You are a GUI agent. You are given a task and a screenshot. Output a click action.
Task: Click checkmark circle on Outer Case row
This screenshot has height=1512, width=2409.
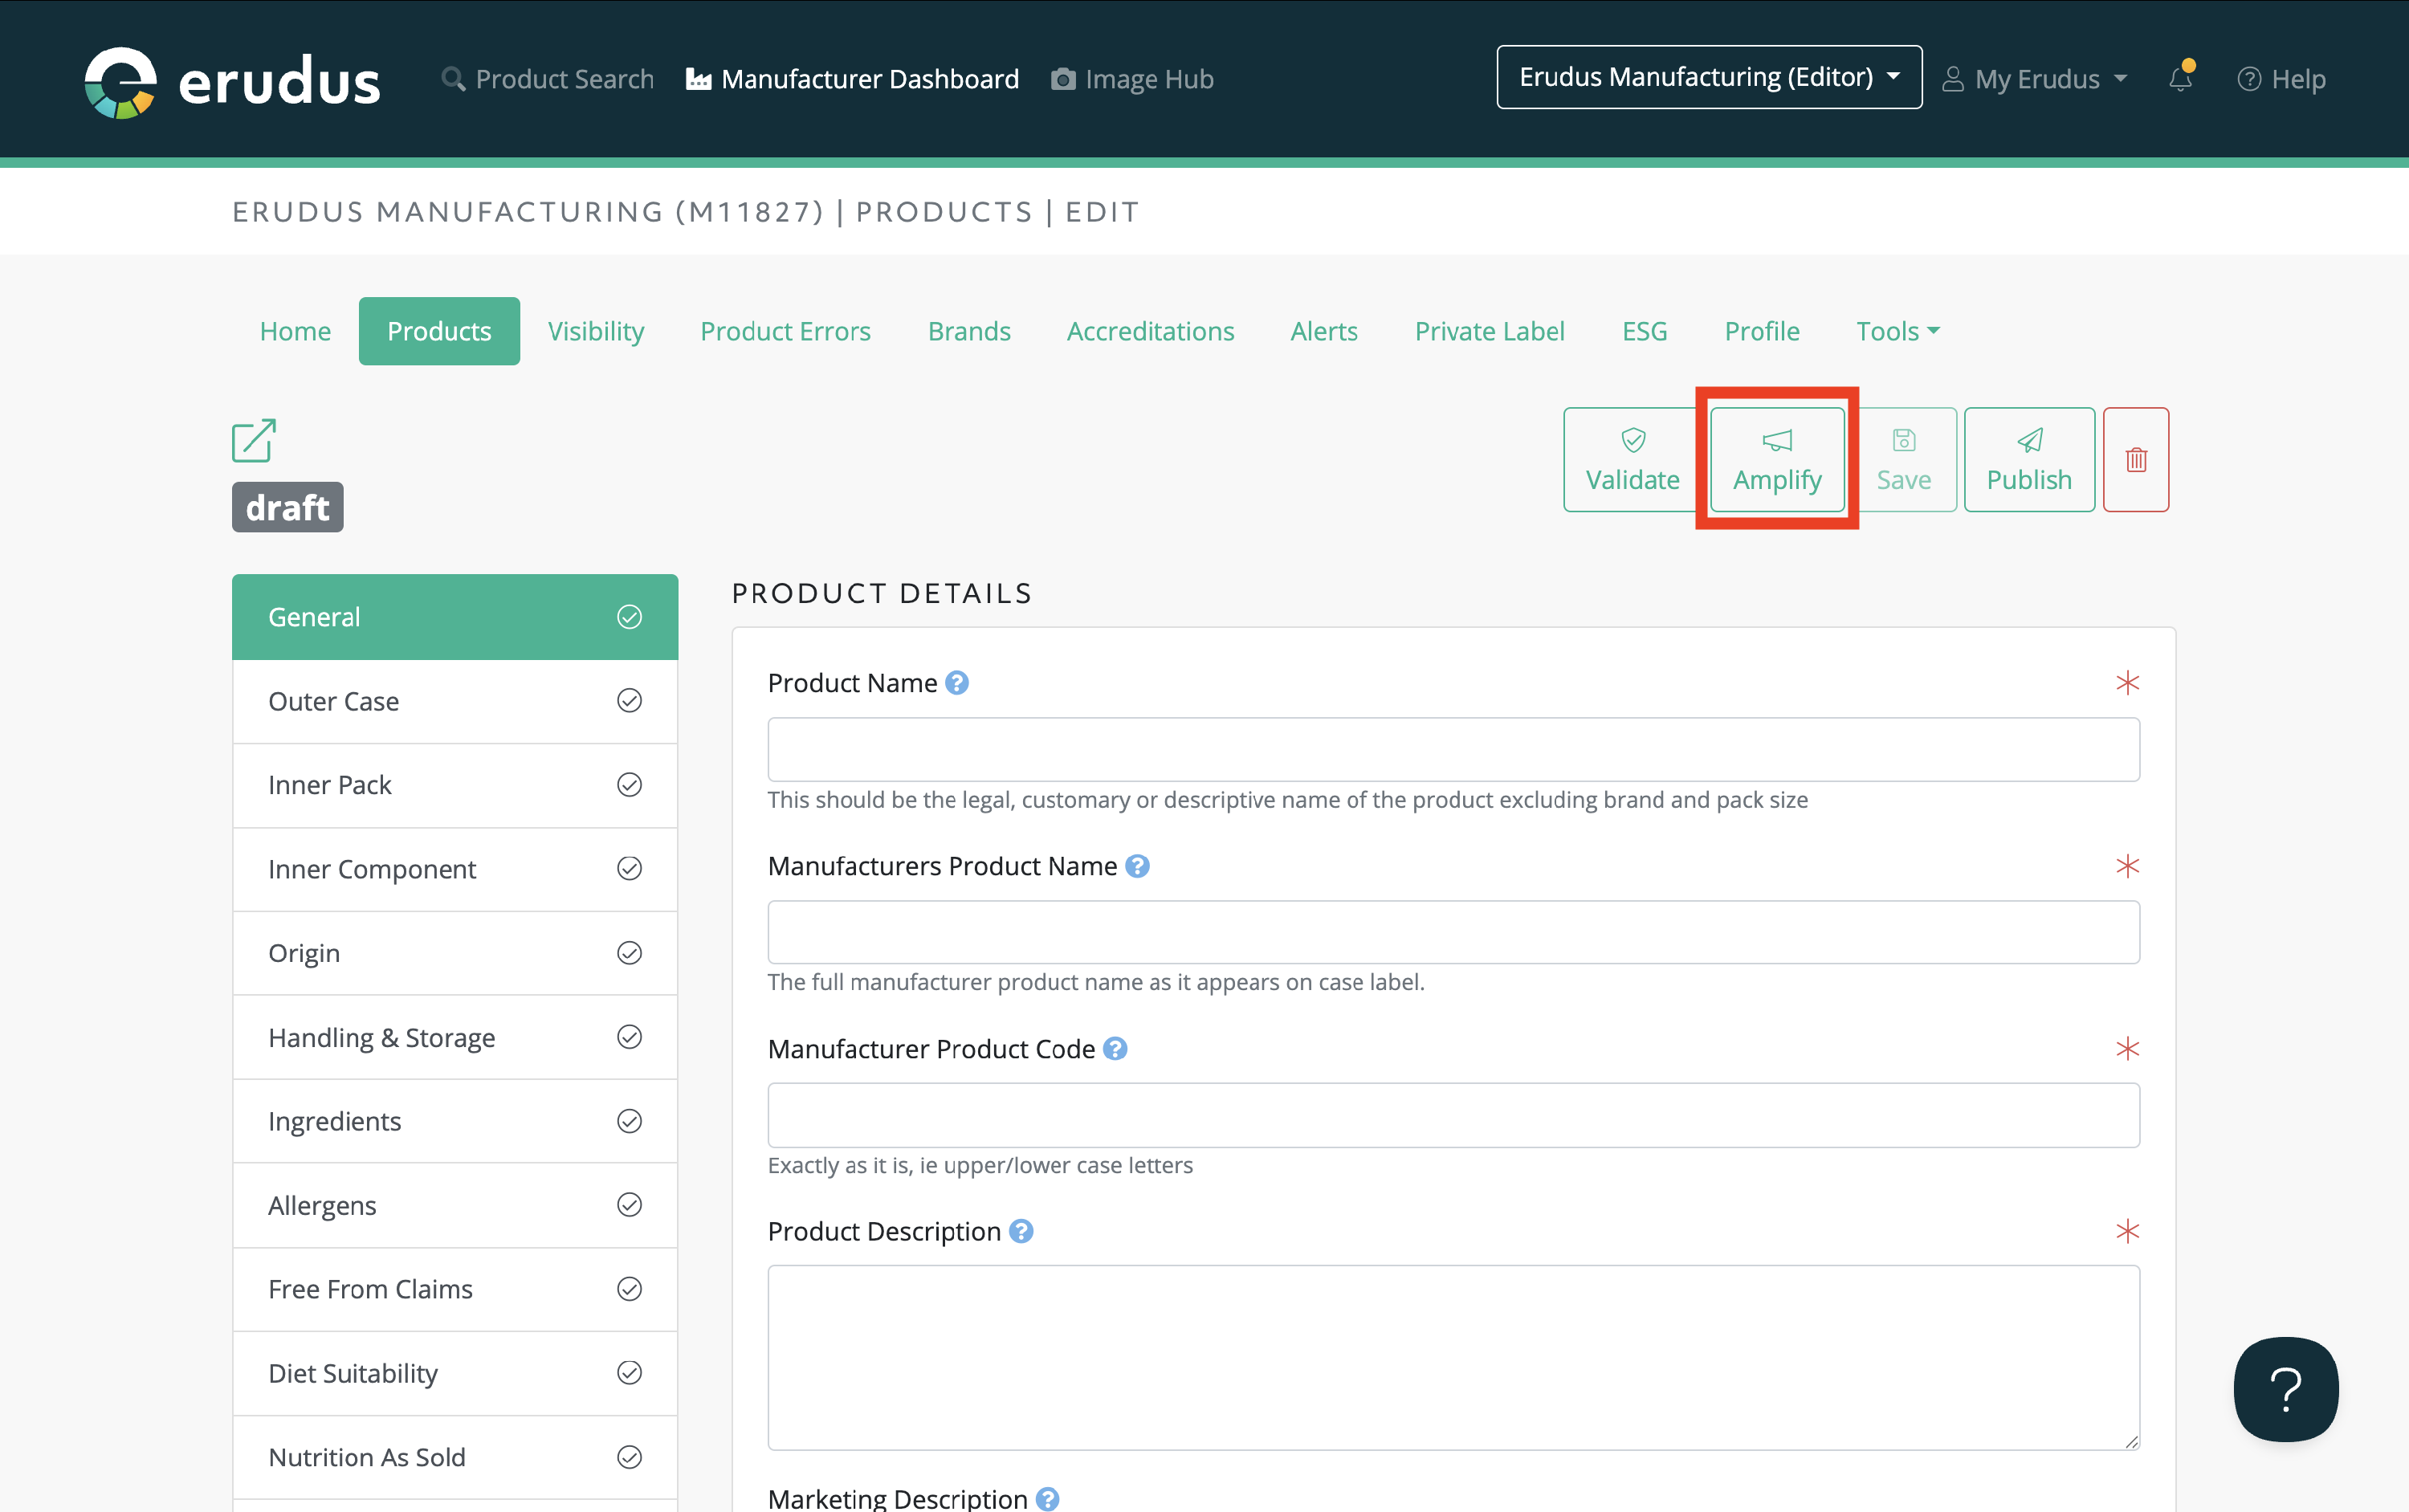[x=629, y=701]
